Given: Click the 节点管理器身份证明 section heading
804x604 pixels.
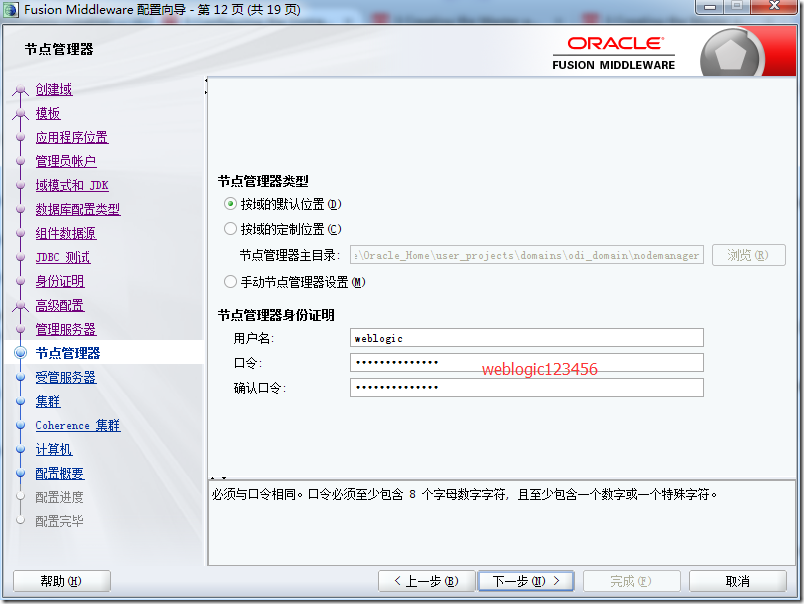Looking at the screenshot, I should tap(276, 315).
